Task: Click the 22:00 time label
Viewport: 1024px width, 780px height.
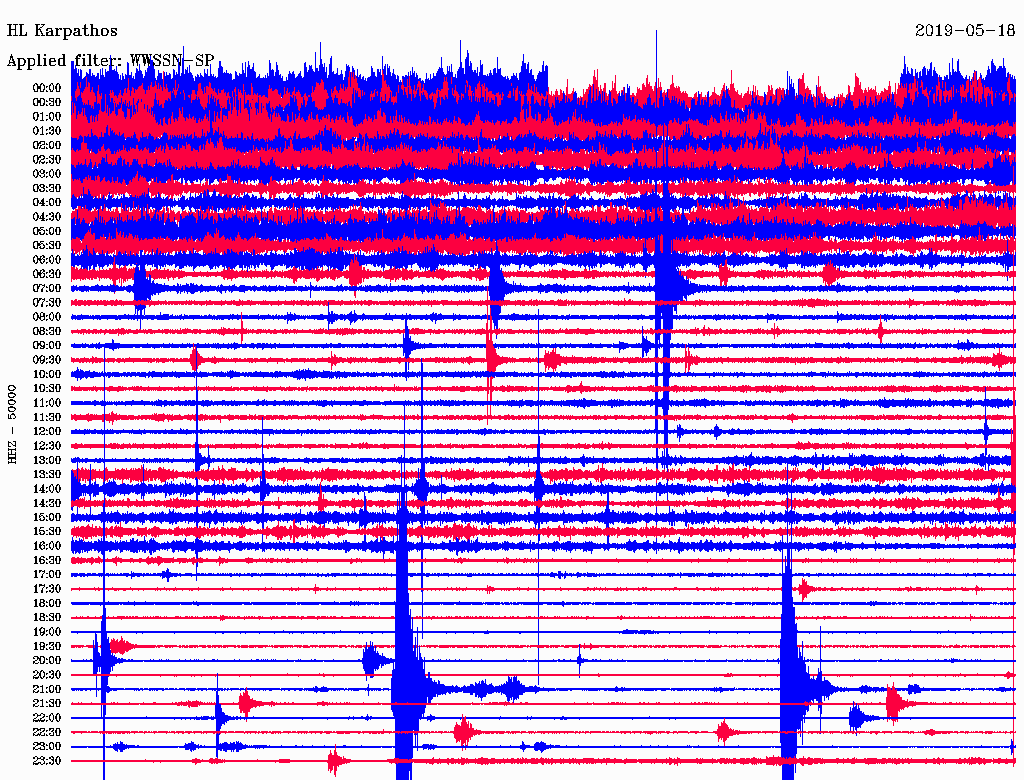Action: point(47,718)
